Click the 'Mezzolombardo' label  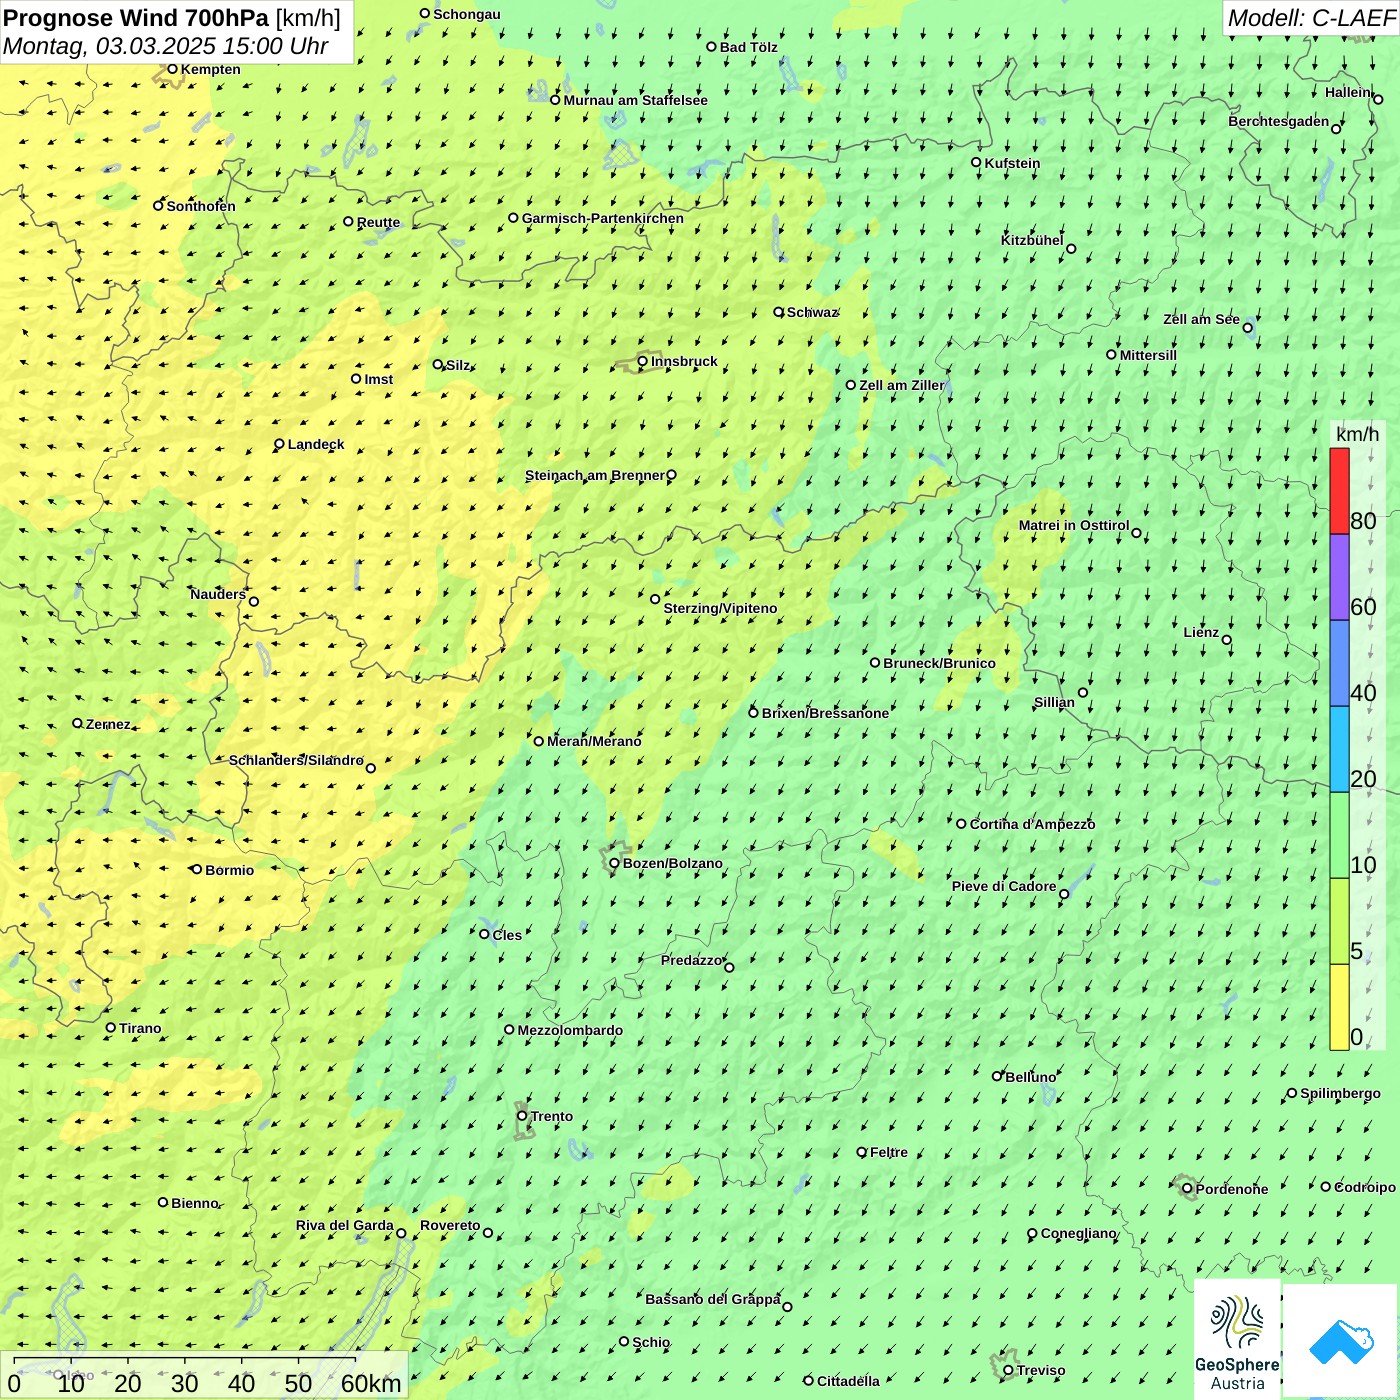[570, 1030]
